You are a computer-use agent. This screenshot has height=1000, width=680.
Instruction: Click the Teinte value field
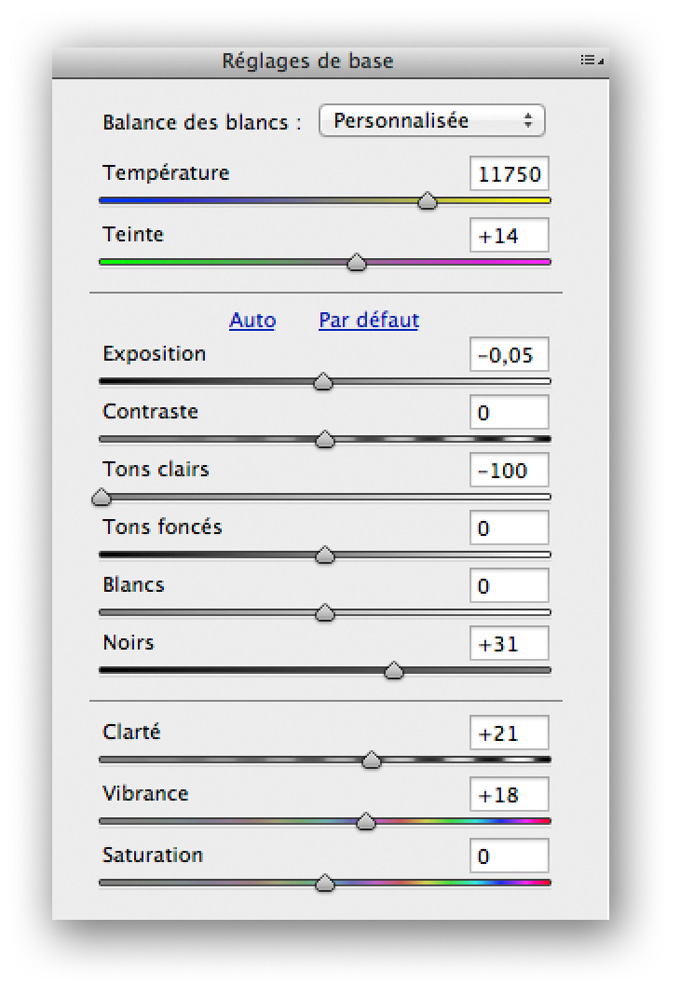click(x=509, y=235)
